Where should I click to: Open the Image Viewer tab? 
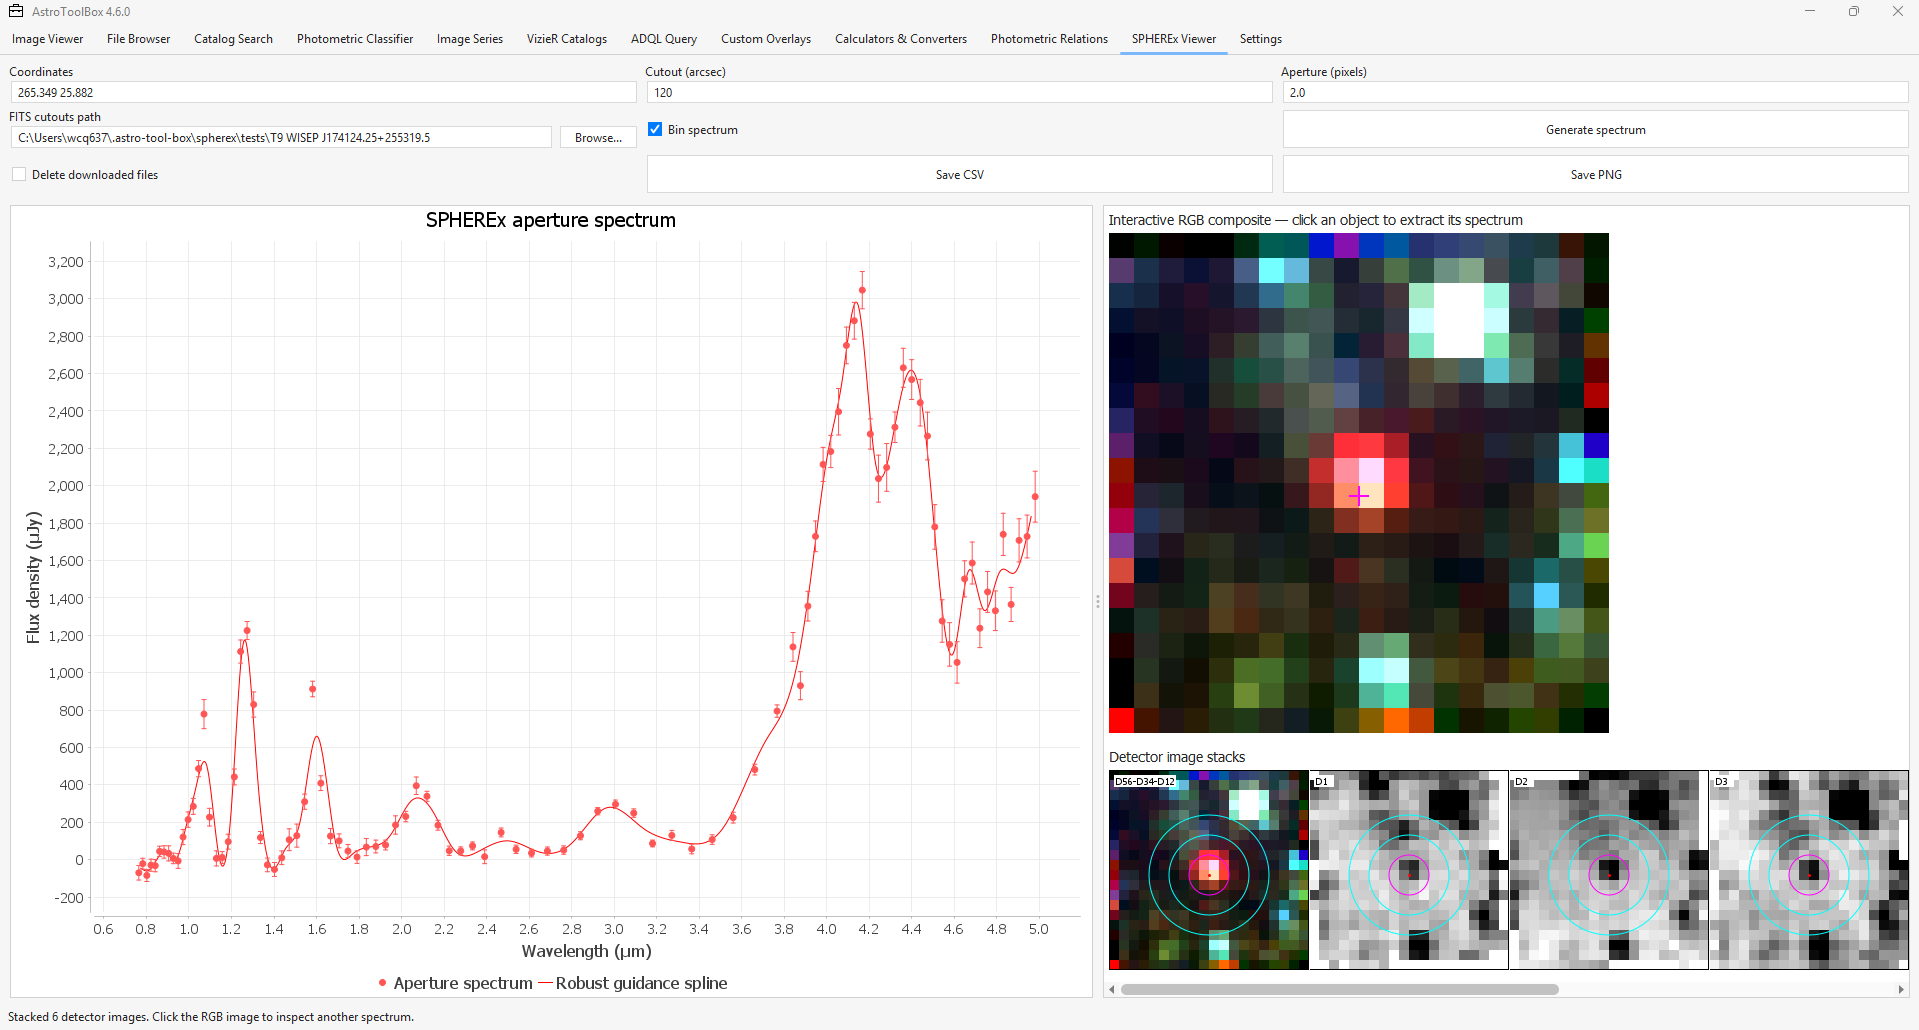coord(47,39)
